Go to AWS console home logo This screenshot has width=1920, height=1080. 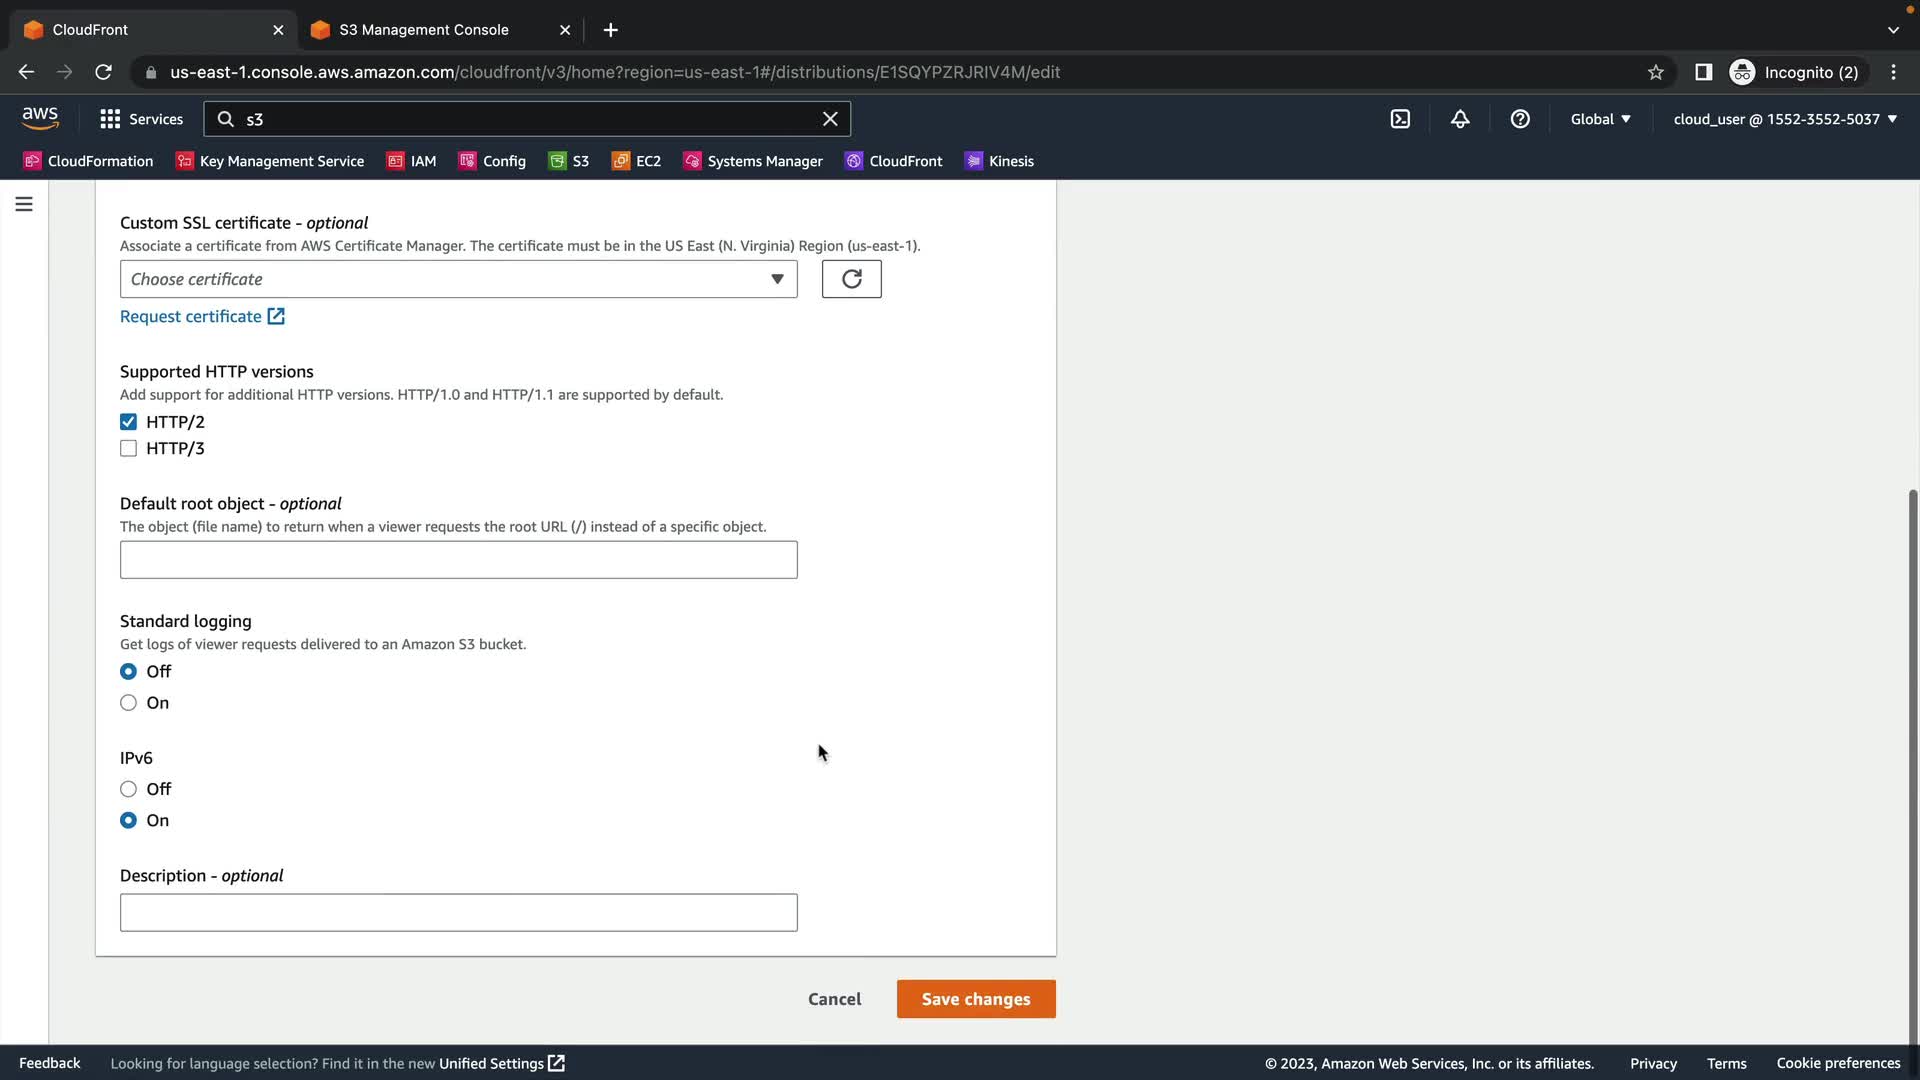coord(40,118)
